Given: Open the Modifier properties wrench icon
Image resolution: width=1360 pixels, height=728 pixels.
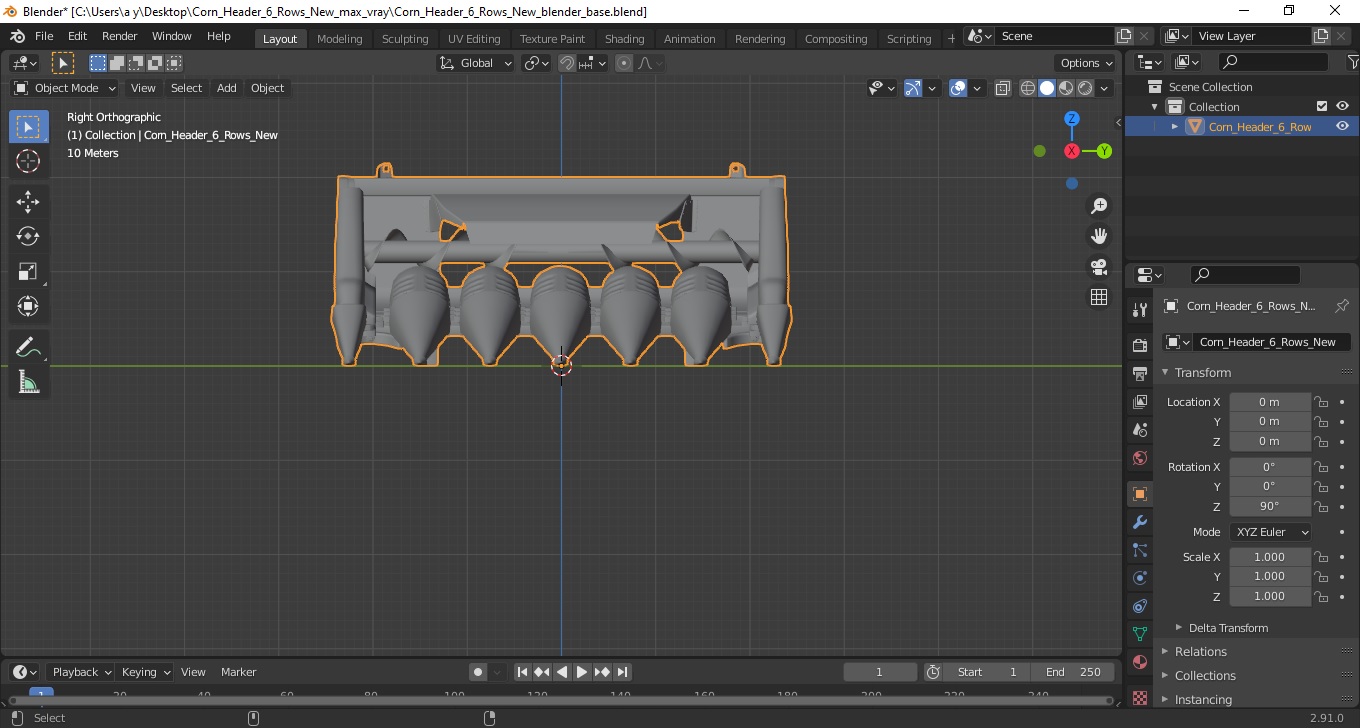Looking at the screenshot, I should 1139,522.
